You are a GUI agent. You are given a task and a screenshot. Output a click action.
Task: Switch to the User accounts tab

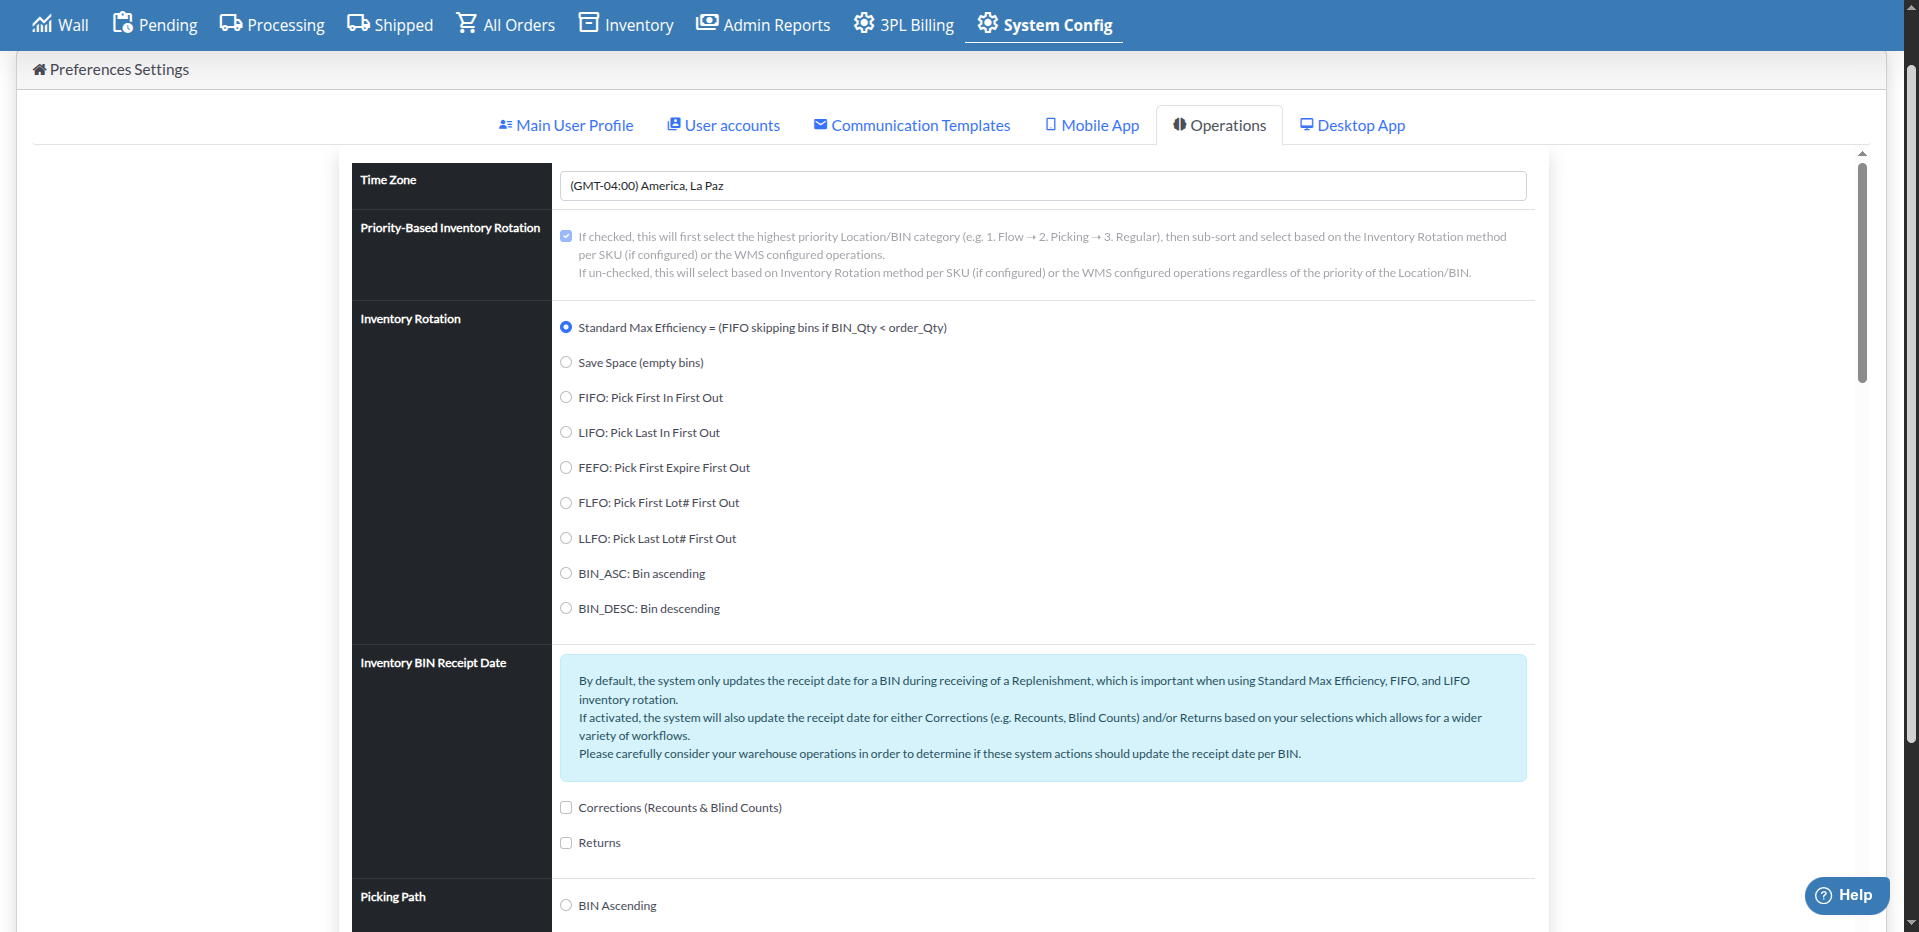[x=723, y=126]
